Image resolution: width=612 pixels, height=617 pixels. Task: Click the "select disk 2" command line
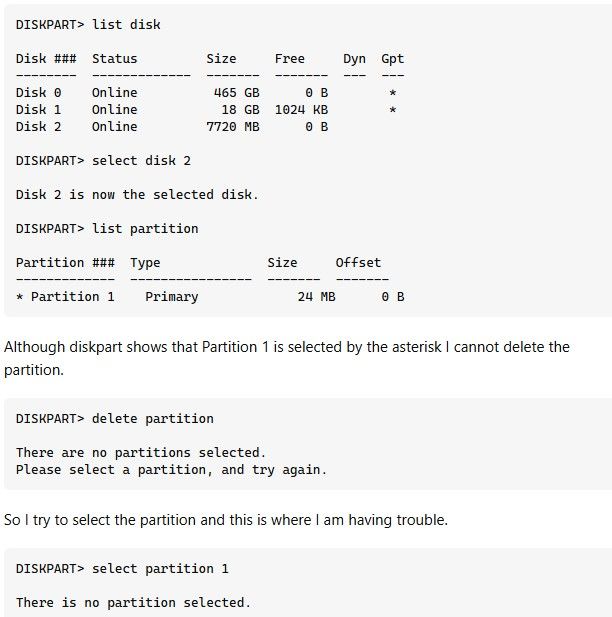[x=103, y=161]
